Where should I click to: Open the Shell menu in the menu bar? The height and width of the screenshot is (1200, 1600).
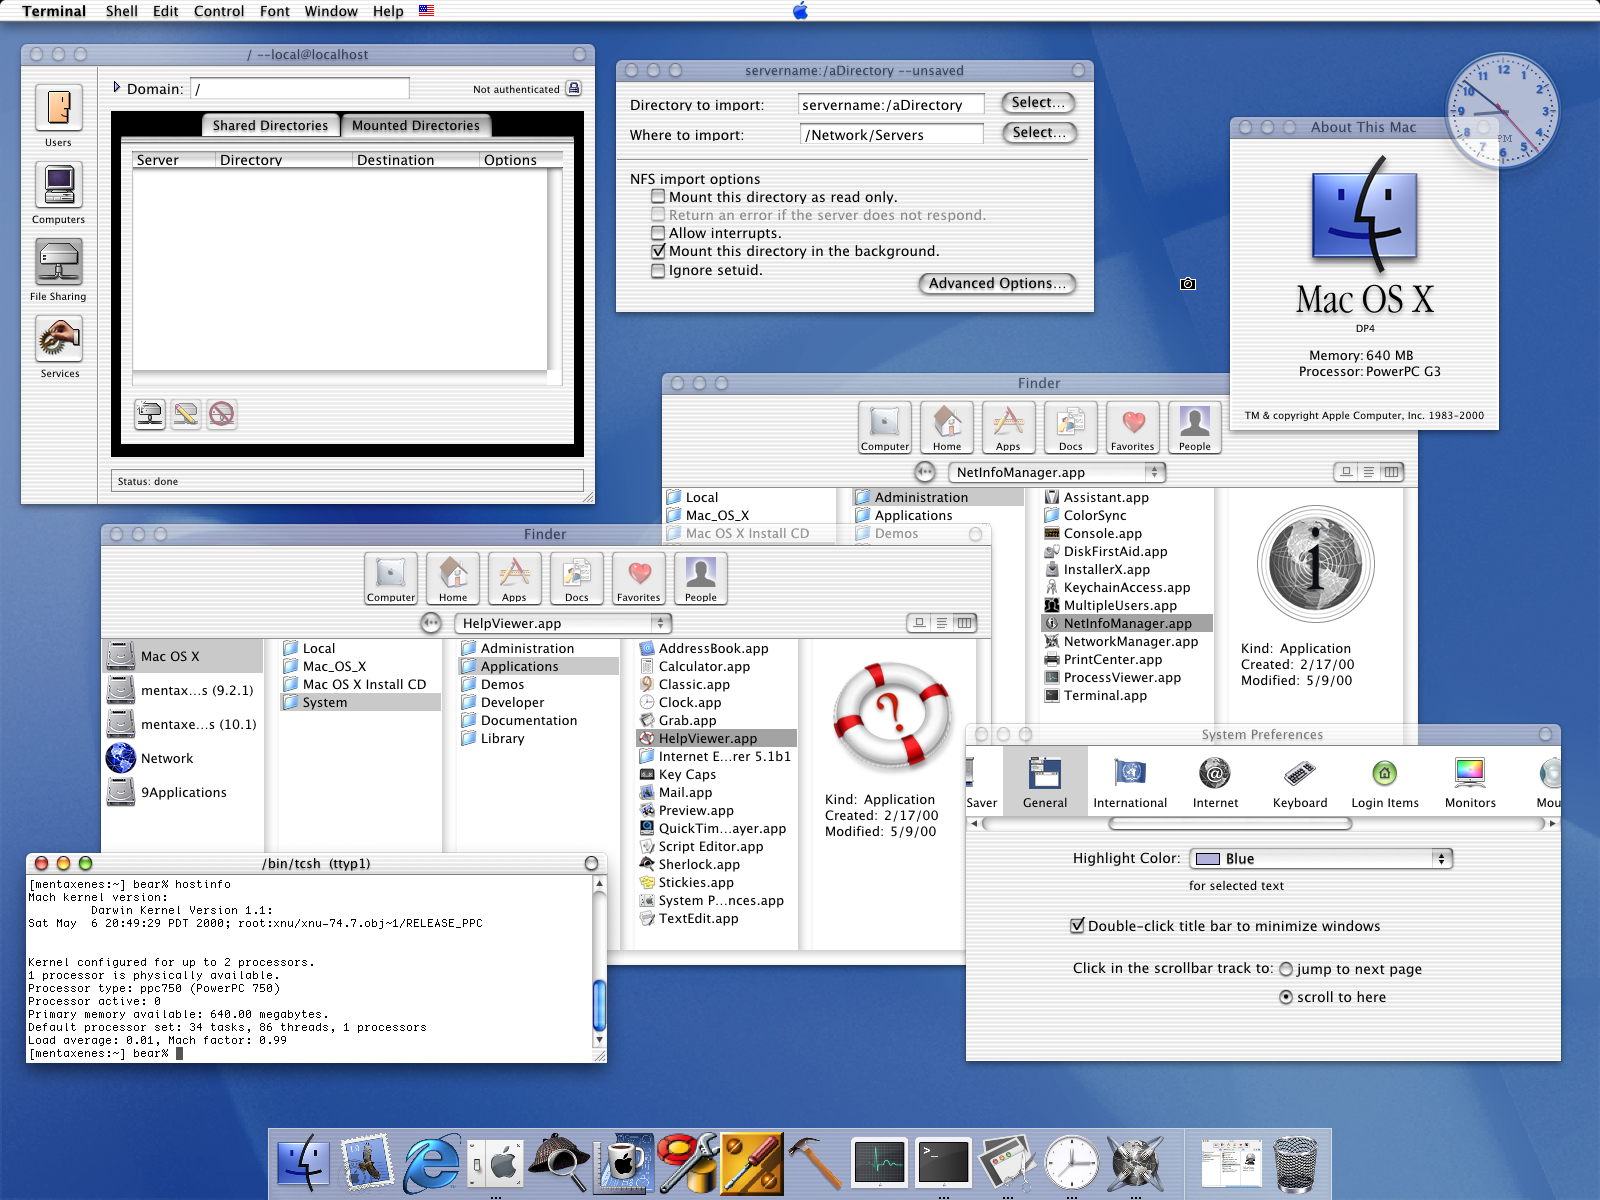click(122, 11)
